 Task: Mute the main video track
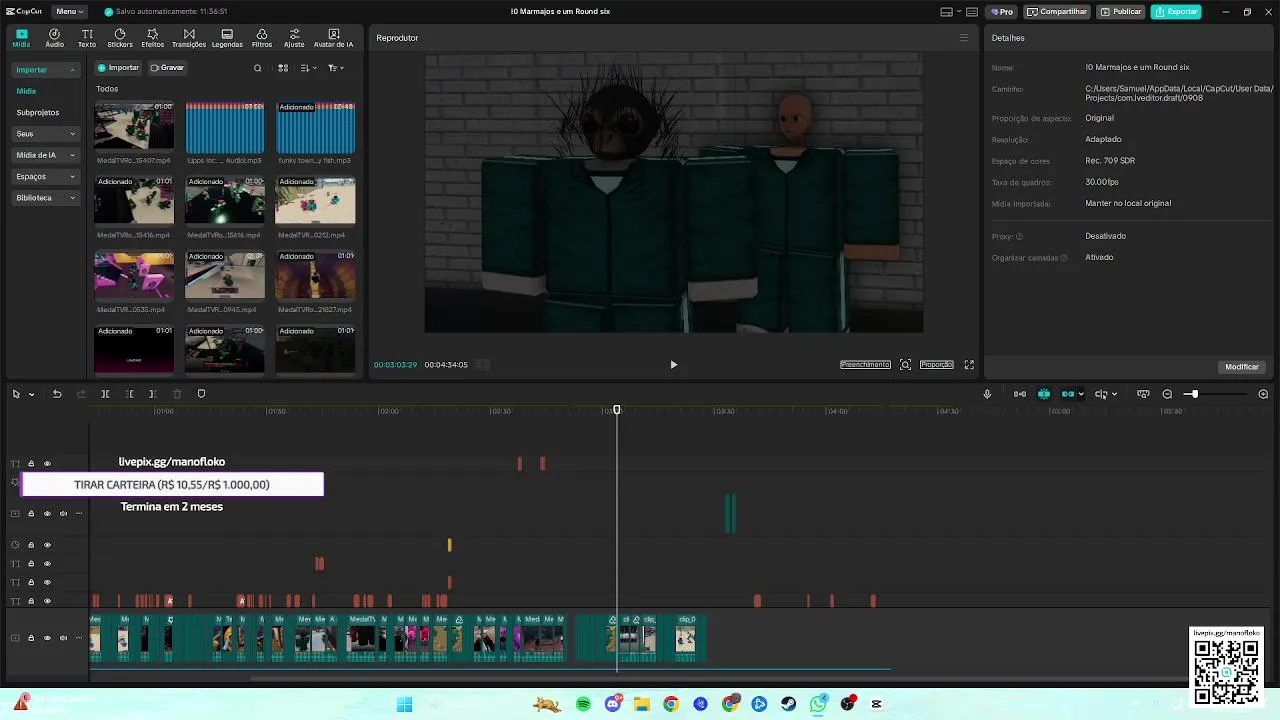[63, 638]
